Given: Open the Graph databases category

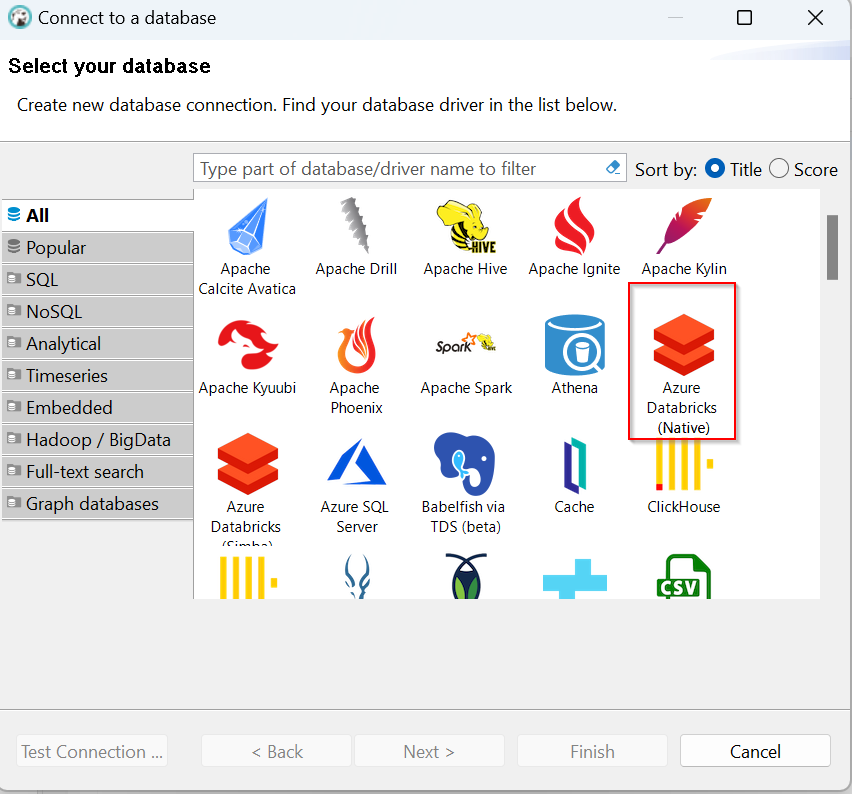Looking at the screenshot, I should click(x=98, y=504).
